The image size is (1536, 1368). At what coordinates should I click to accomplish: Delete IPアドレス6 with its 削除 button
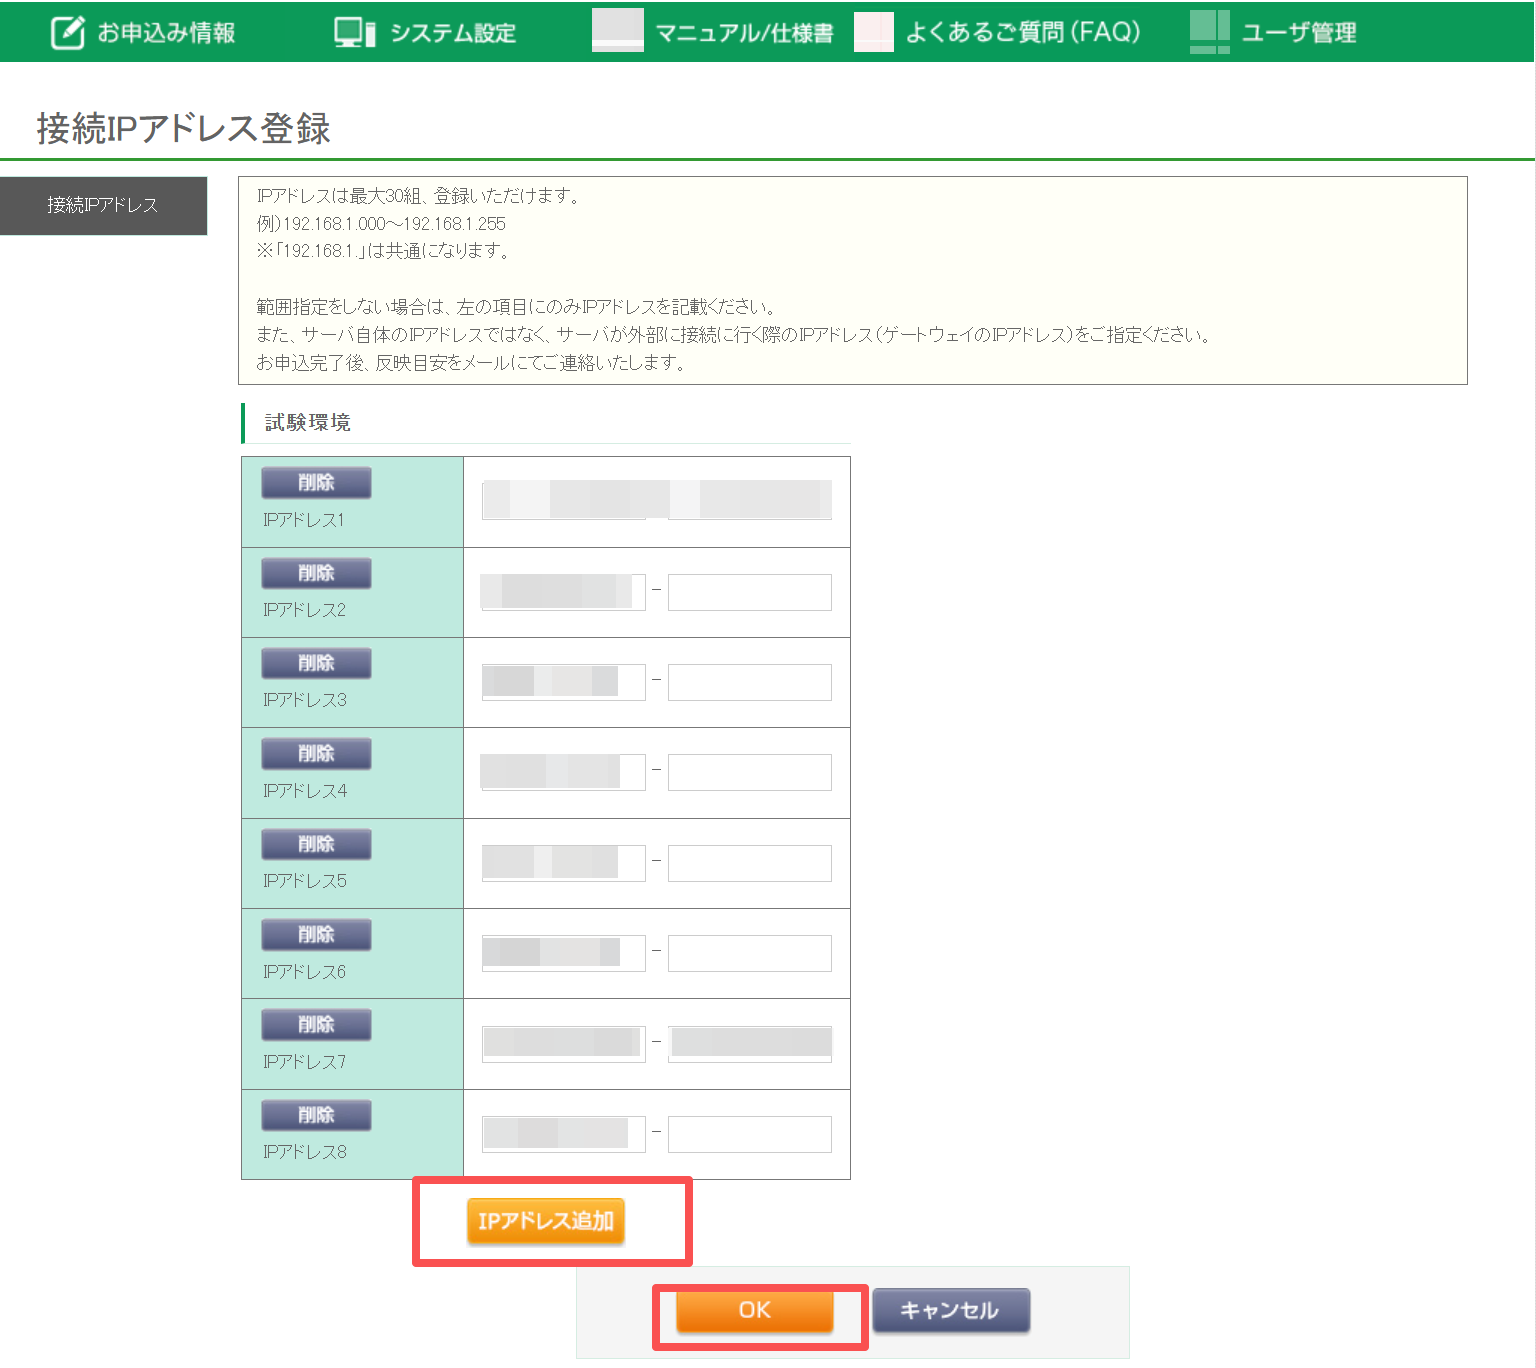click(316, 934)
